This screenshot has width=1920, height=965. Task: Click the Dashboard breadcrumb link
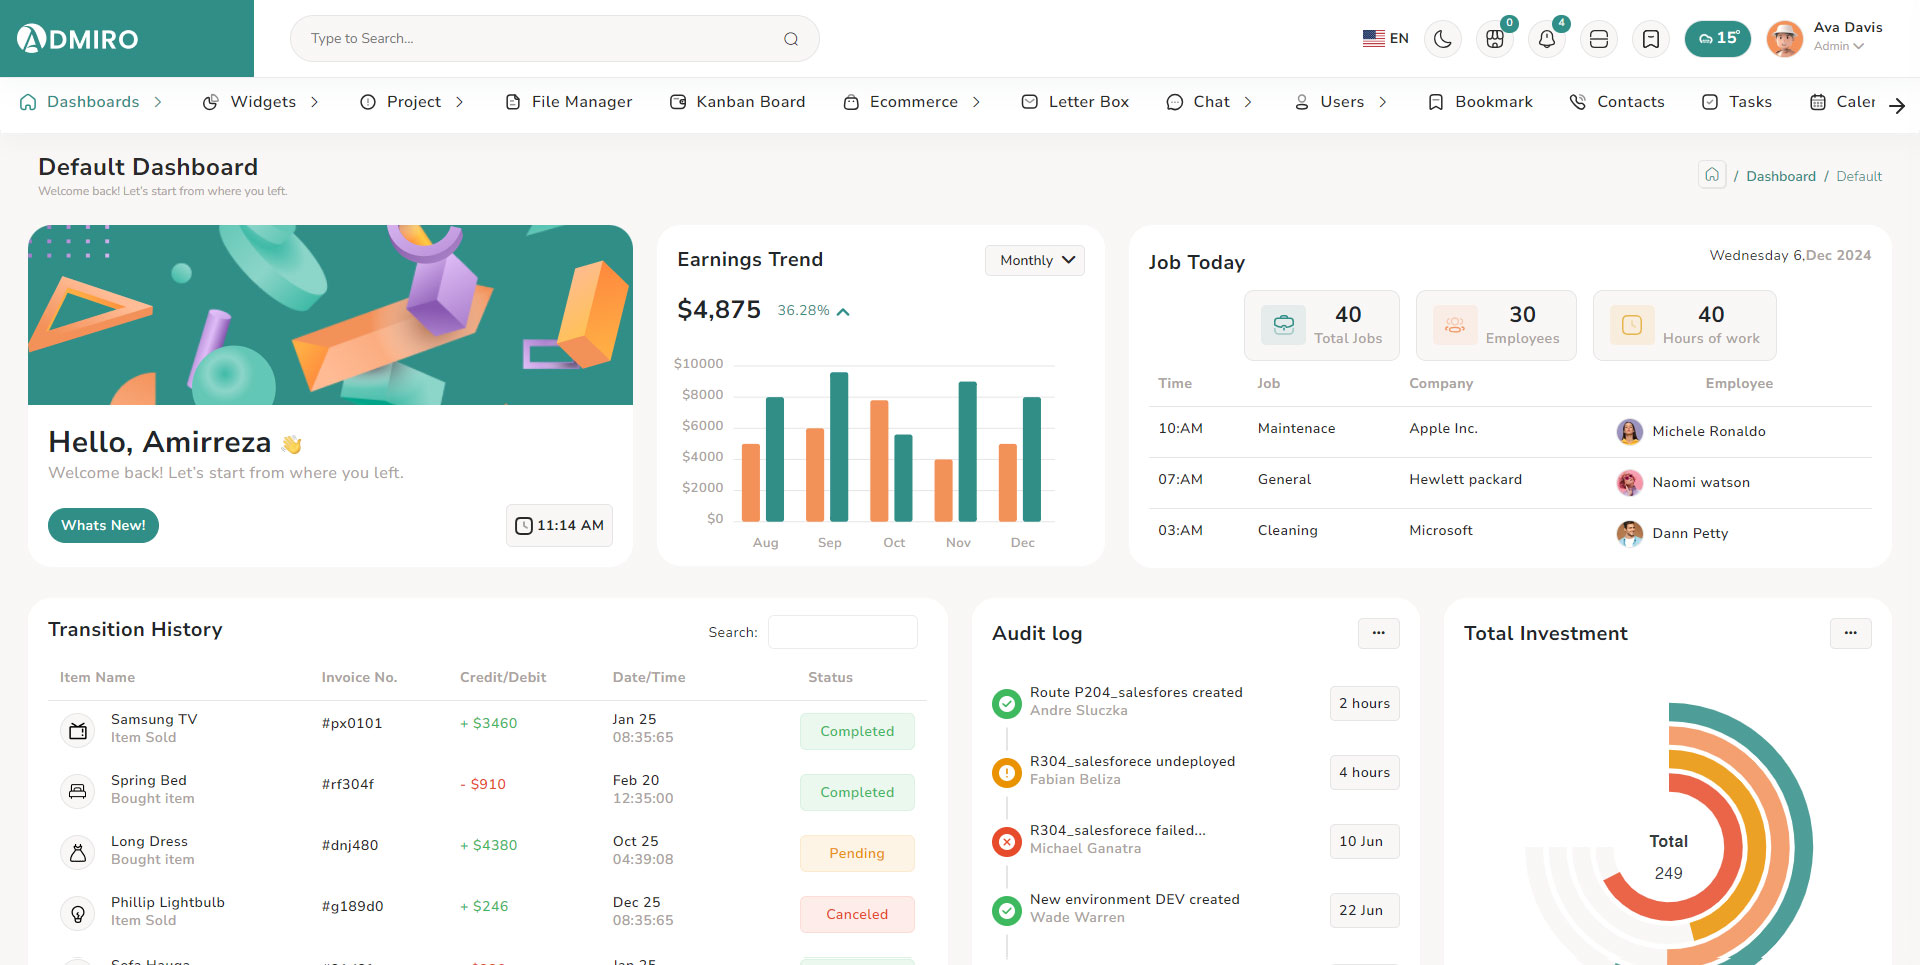click(x=1780, y=176)
